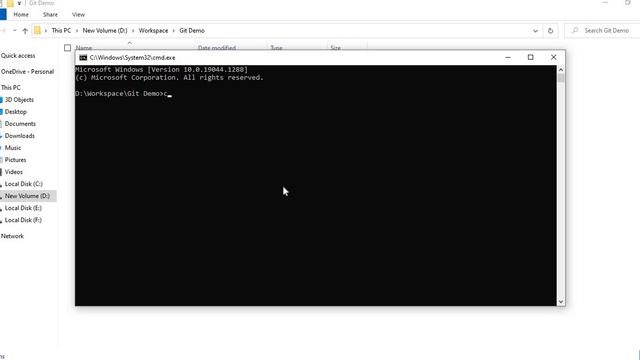The height and width of the screenshot is (360, 640).
Task: Click the Microsoft Windows version text
Action: (x=162, y=69)
